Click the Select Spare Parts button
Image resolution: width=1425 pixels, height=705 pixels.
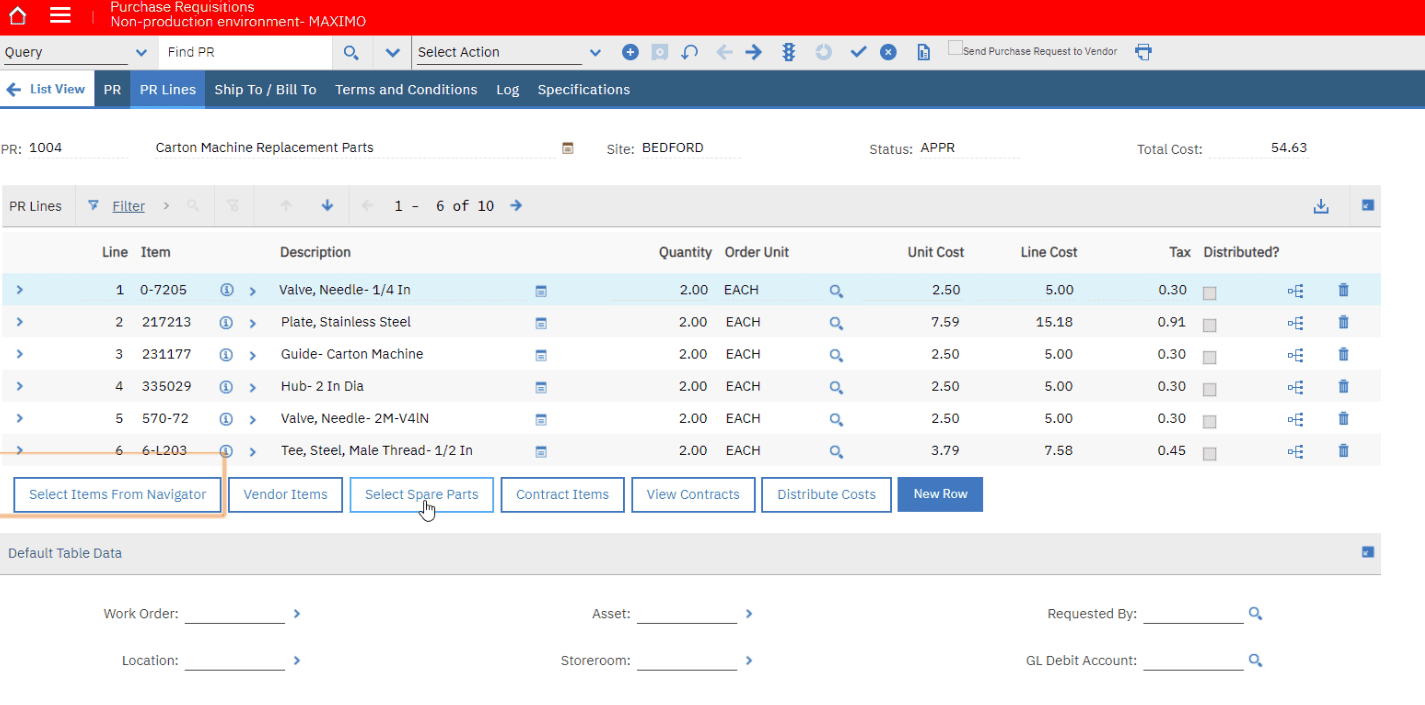coord(421,495)
